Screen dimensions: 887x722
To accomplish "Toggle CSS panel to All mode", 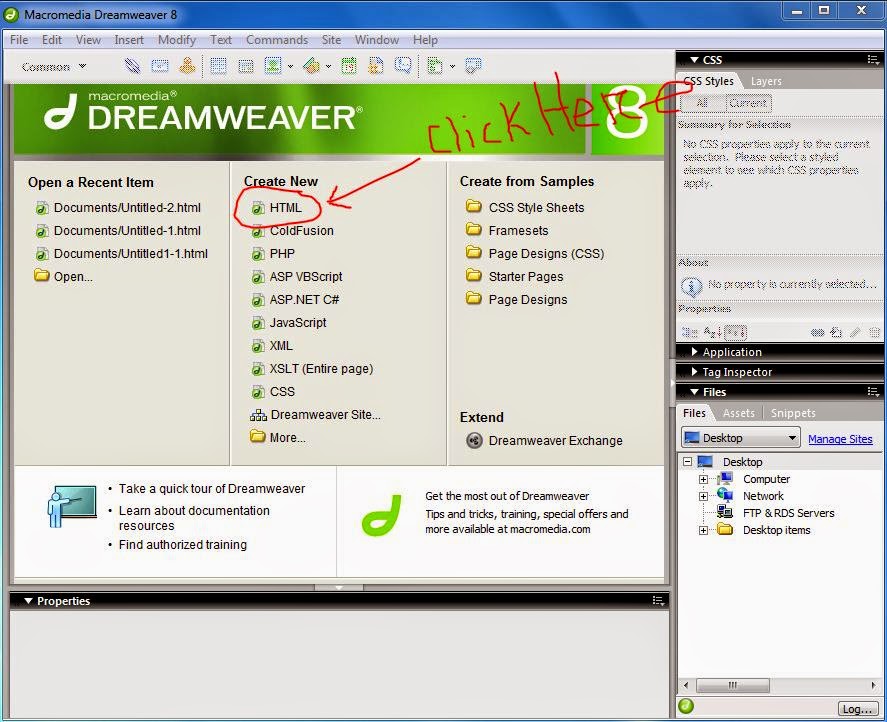I will [x=702, y=103].
